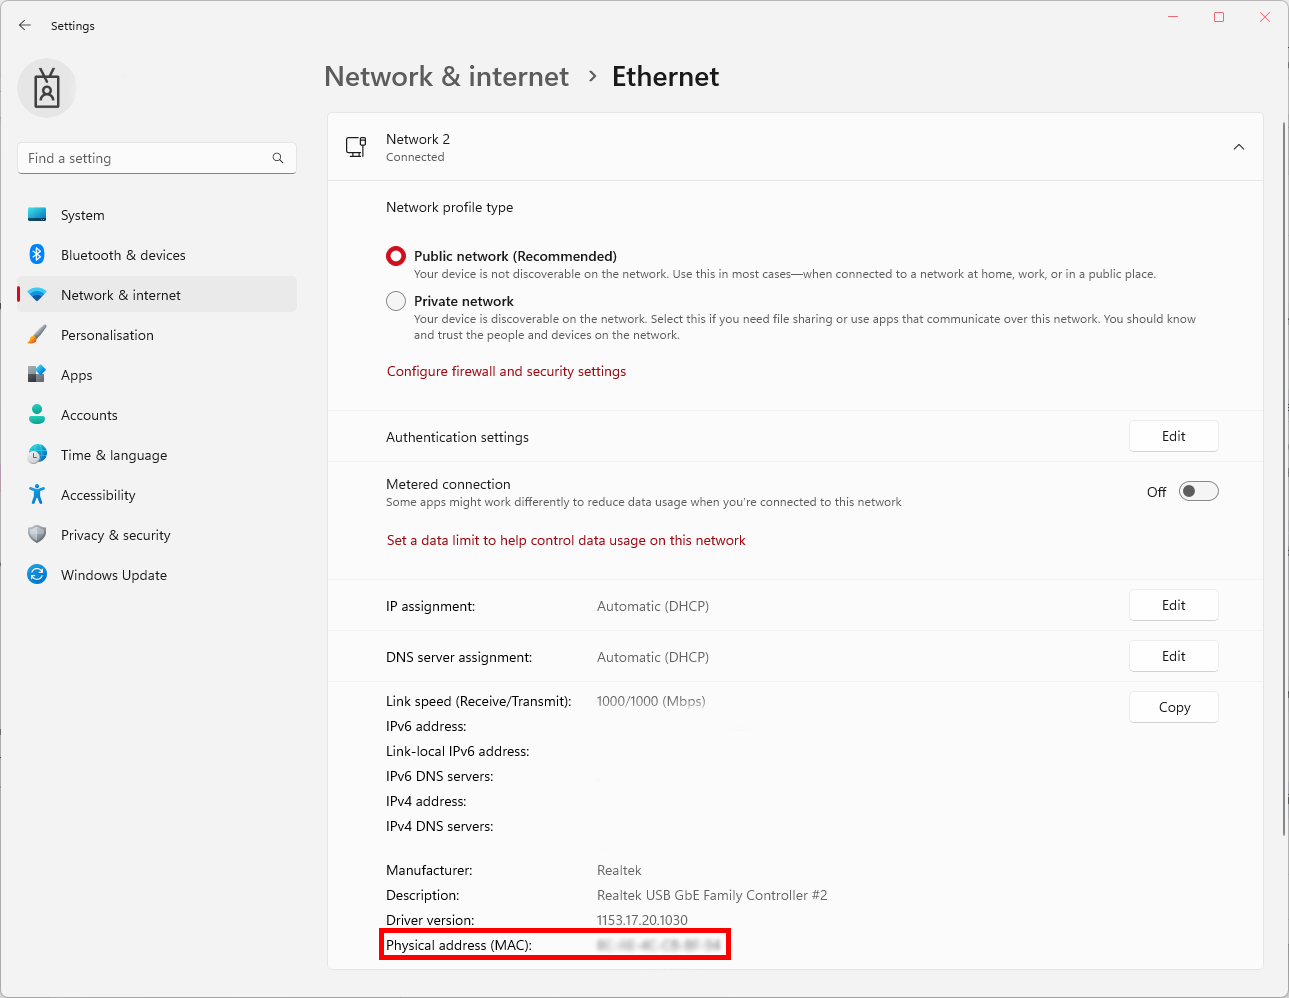Click the Privacy & security shield icon
The image size is (1289, 998).
[x=37, y=535]
